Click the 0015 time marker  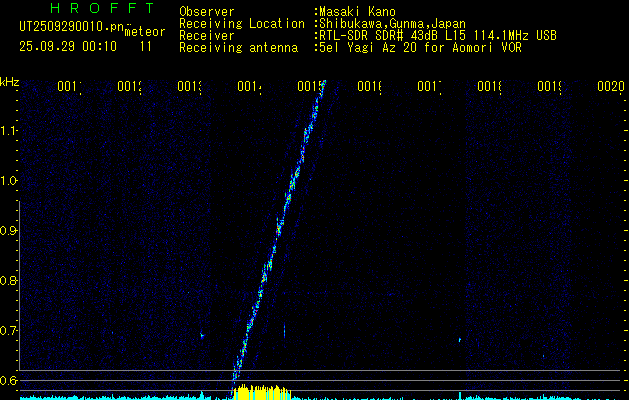point(310,88)
